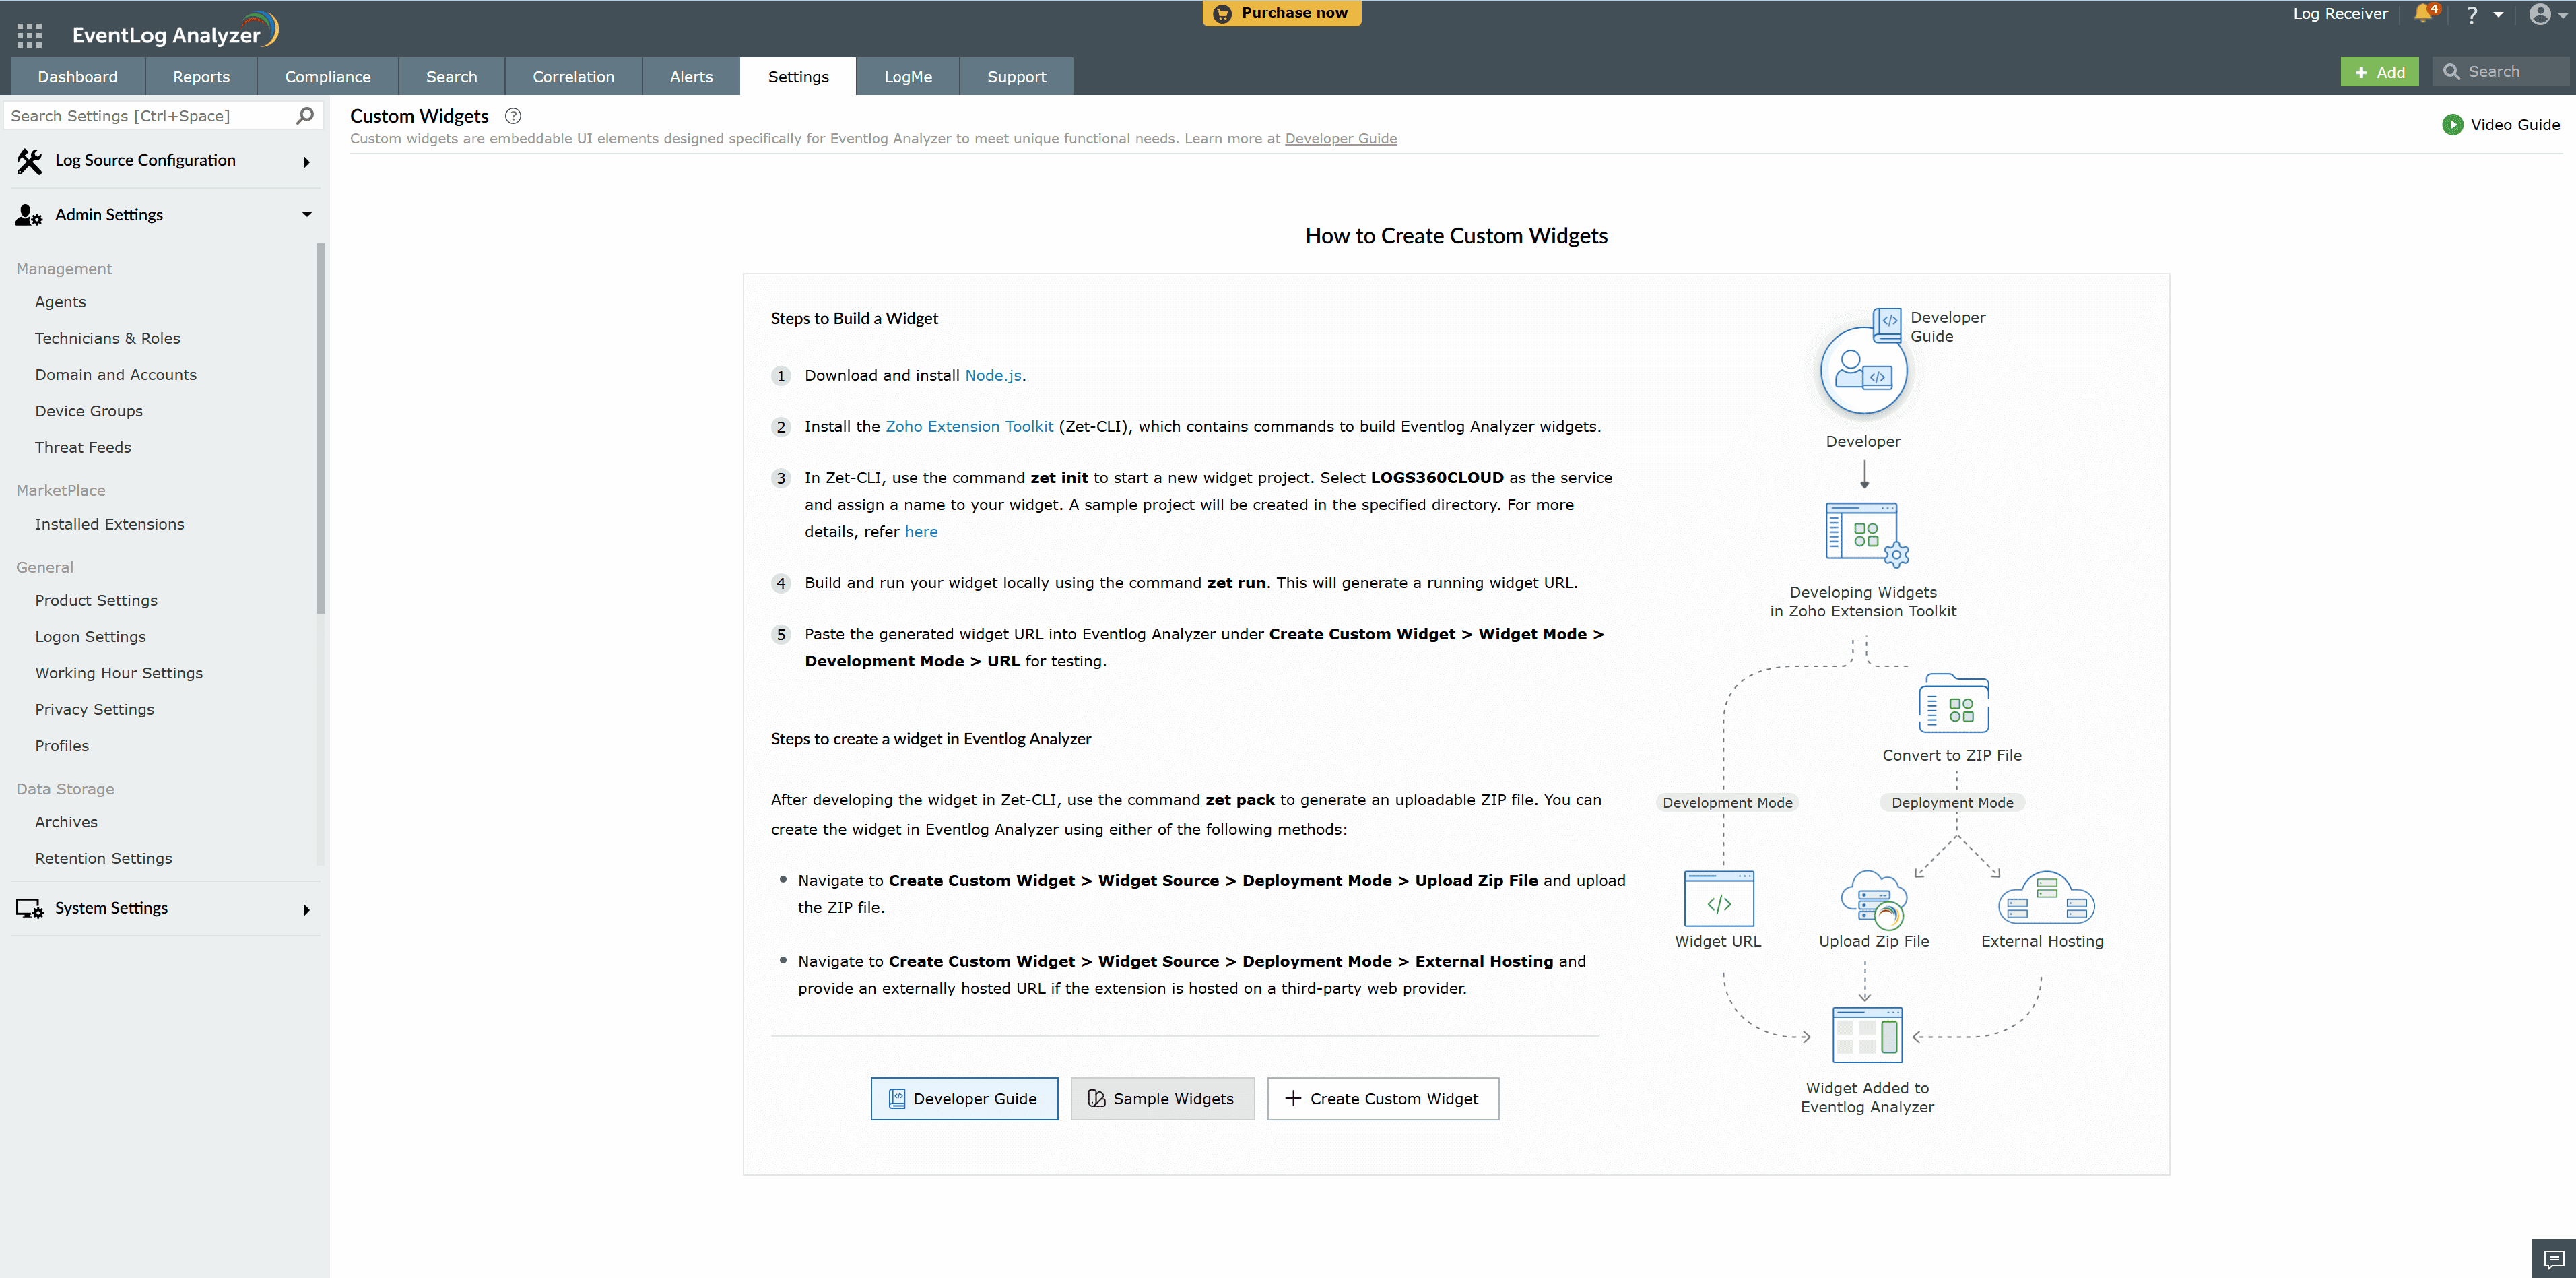Click the Create Custom Widget button

pyautogui.click(x=1383, y=1098)
